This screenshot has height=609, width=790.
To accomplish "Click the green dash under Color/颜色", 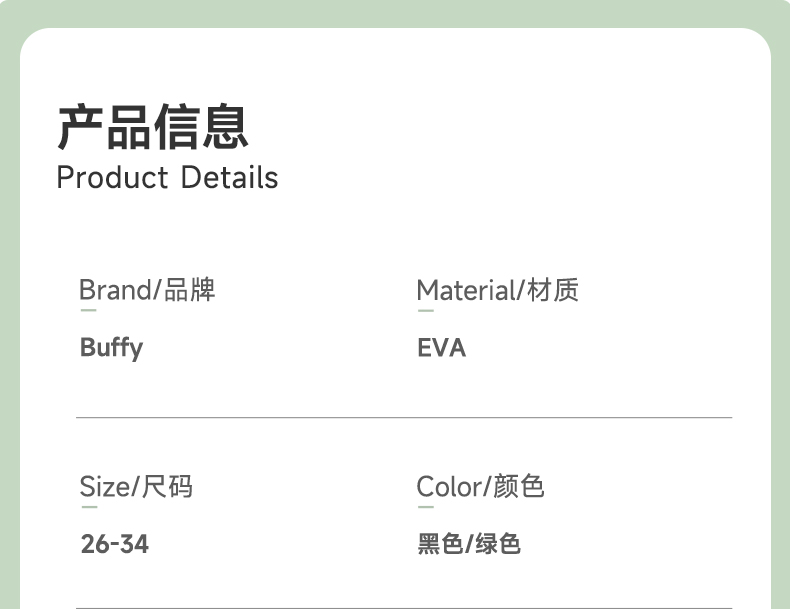I will click(x=425, y=508).
